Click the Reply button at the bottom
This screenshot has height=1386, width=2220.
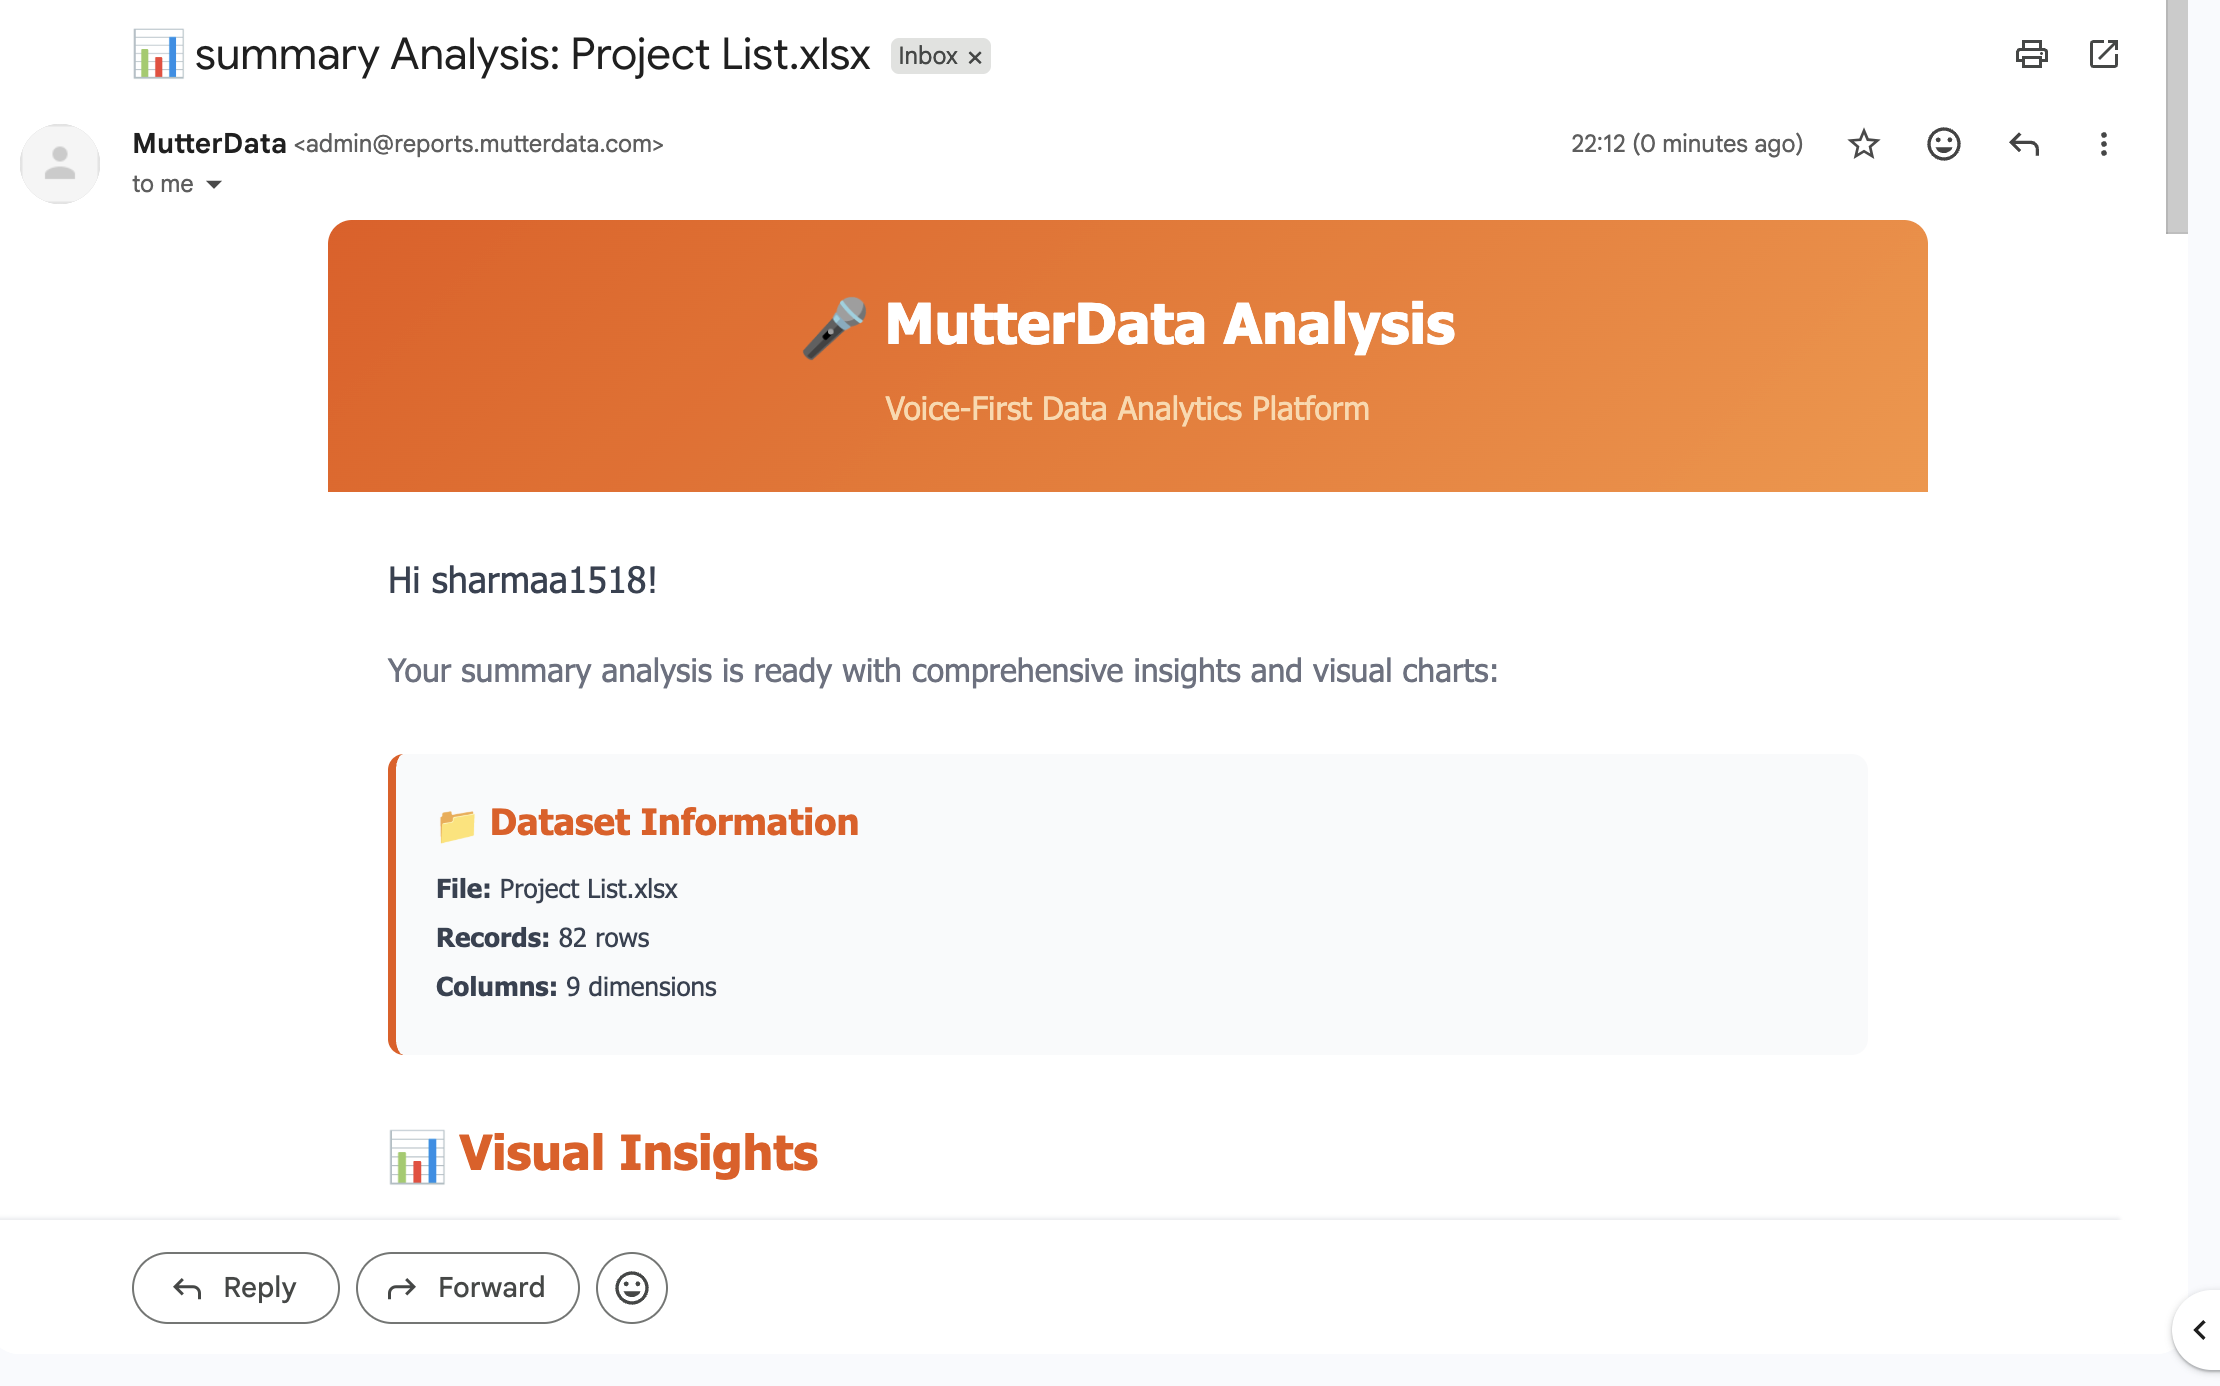(x=235, y=1288)
